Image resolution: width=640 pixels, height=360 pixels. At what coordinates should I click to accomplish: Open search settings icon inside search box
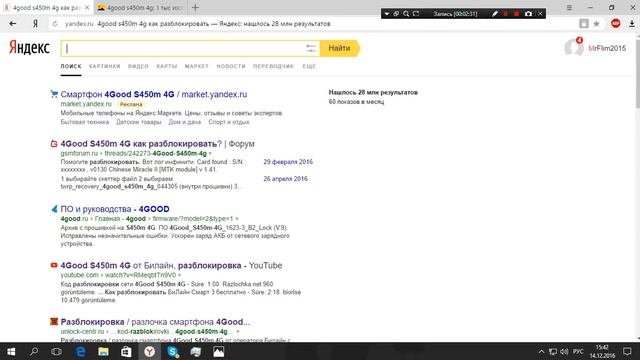click(311, 48)
